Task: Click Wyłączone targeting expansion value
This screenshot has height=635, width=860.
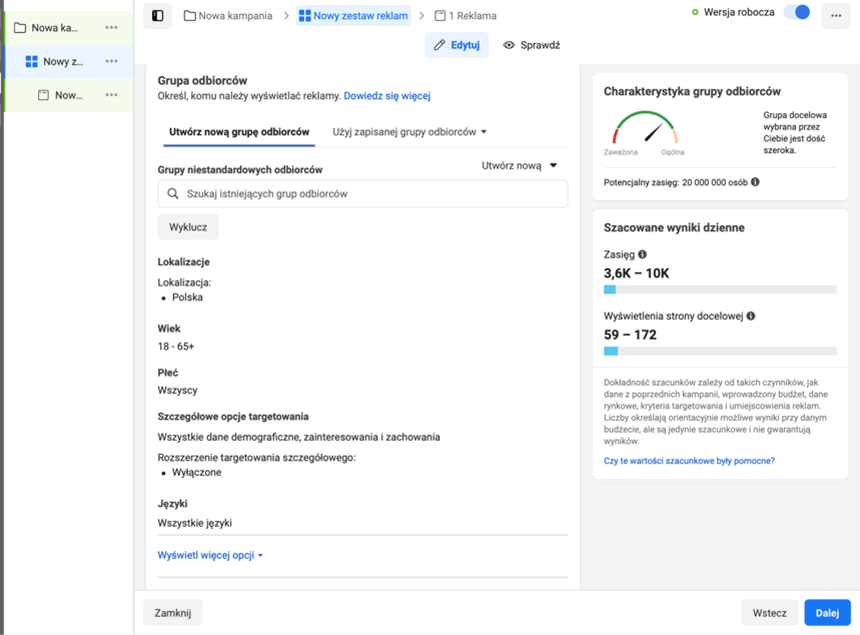Action: [196, 472]
